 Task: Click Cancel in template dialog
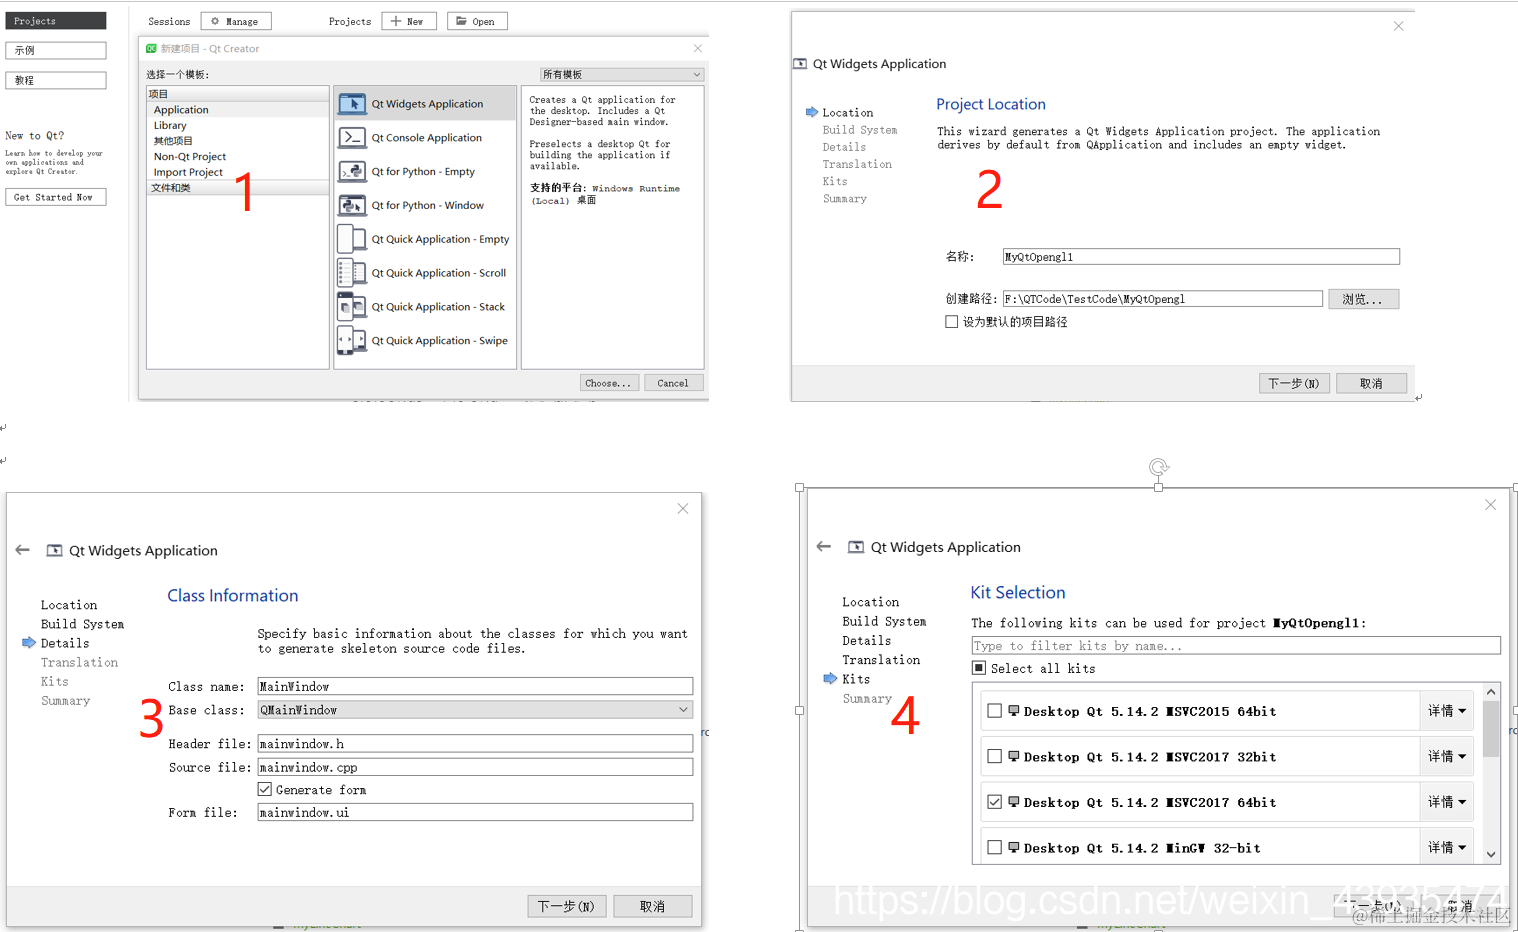(673, 383)
